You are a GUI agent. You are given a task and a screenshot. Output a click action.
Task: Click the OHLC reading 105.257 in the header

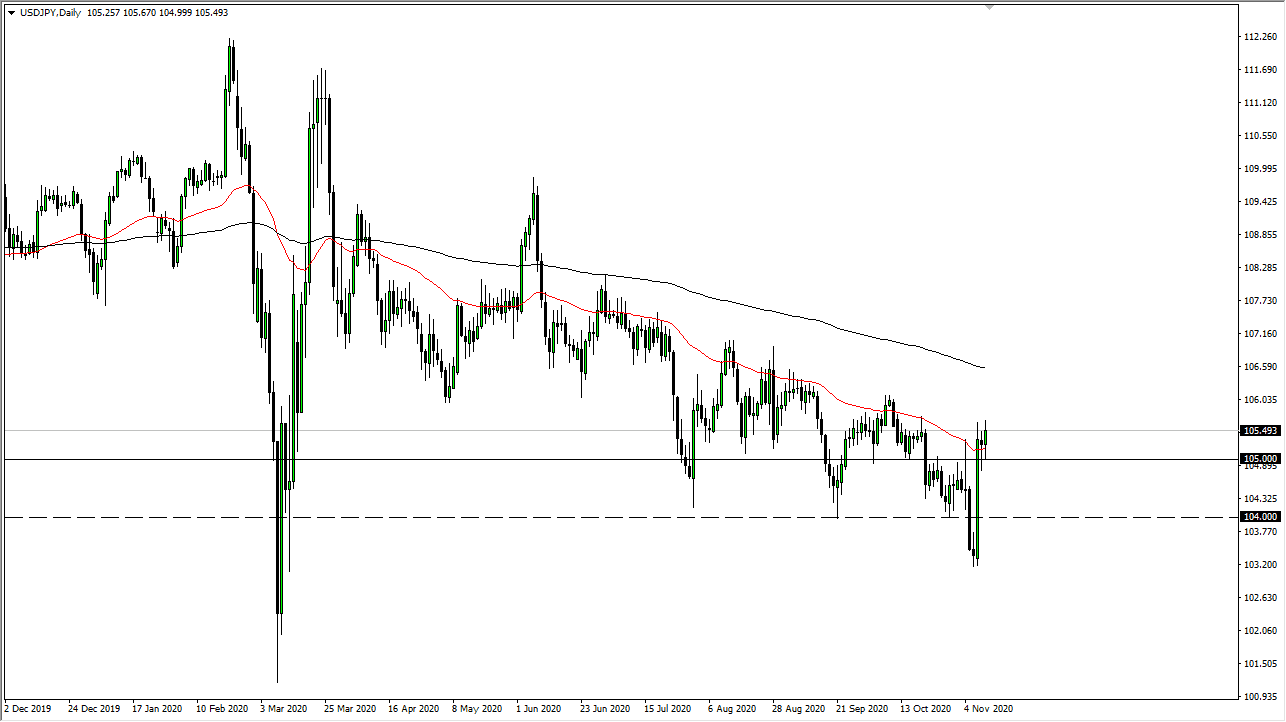pyautogui.click(x=98, y=13)
